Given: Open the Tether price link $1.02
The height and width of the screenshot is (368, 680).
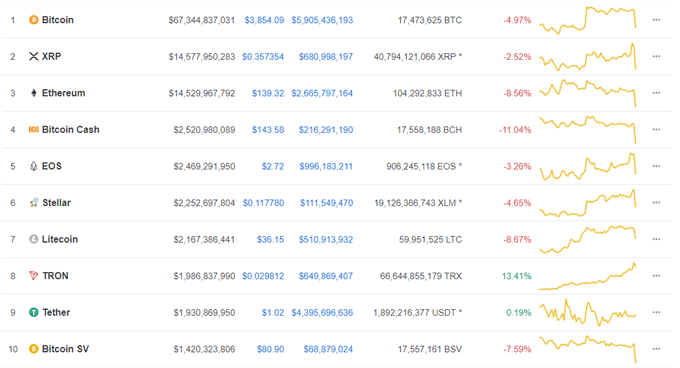Looking at the screenshot, I should point(273,313).
